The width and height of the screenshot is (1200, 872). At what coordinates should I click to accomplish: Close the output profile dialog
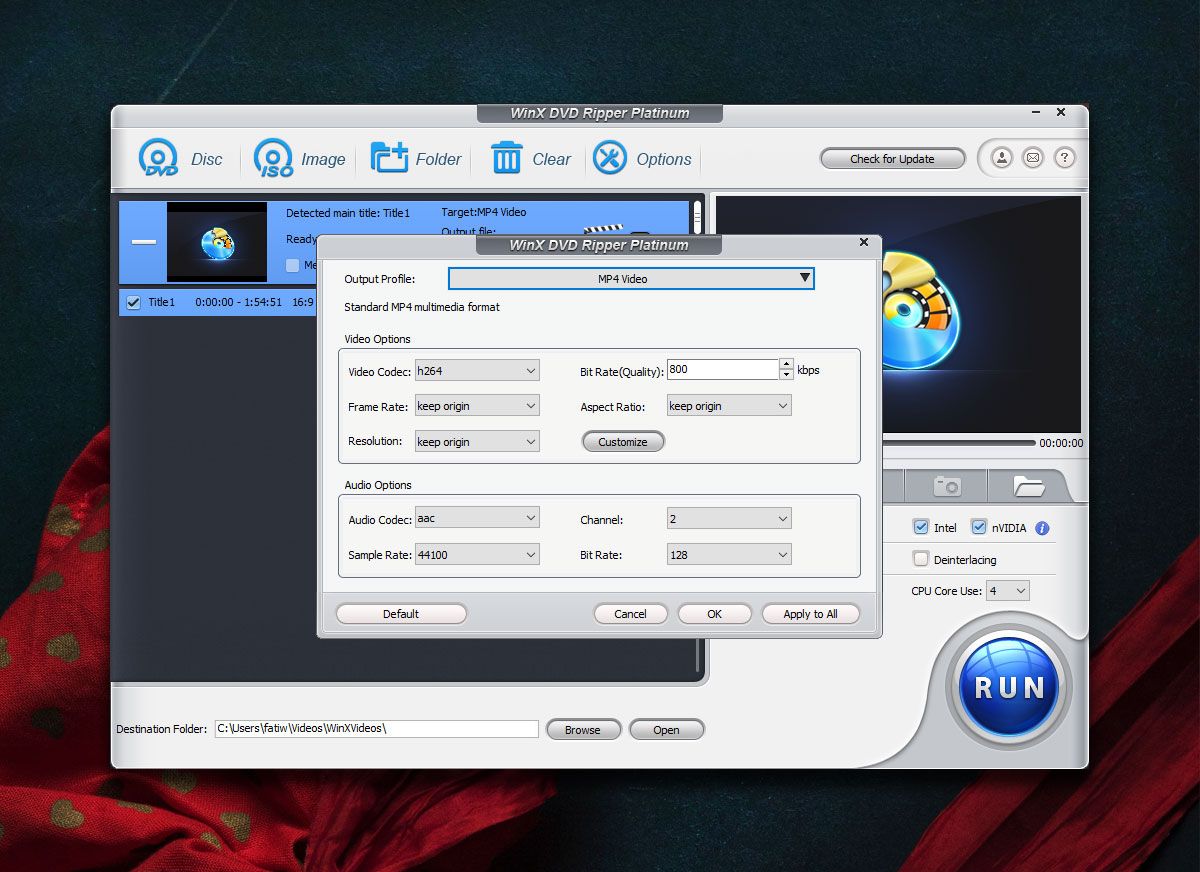[x=864, y=242]
